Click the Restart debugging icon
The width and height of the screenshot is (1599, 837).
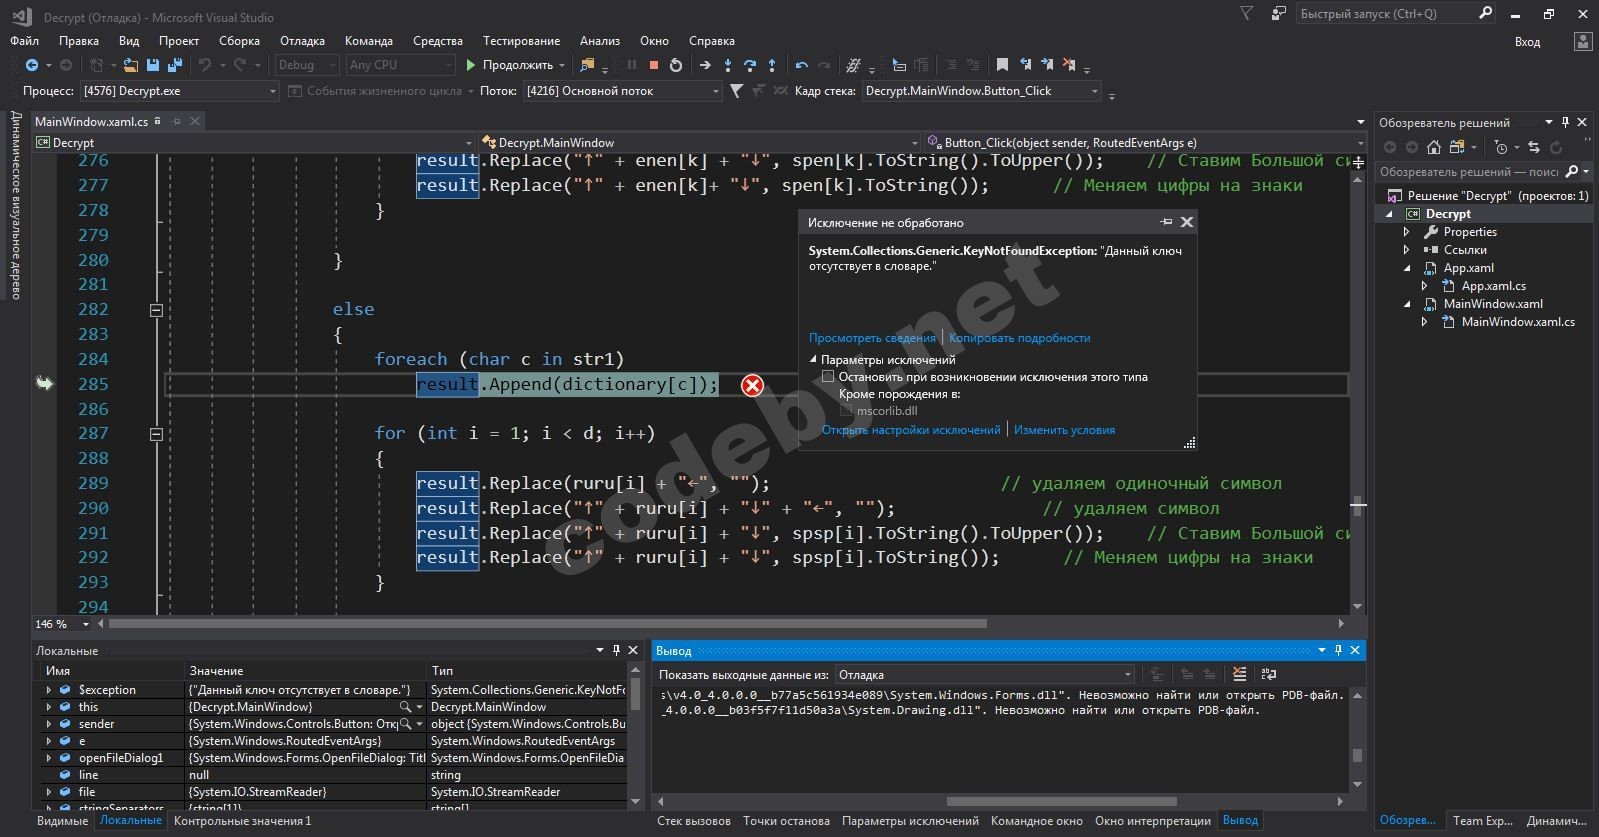click(x=676, y=65)
